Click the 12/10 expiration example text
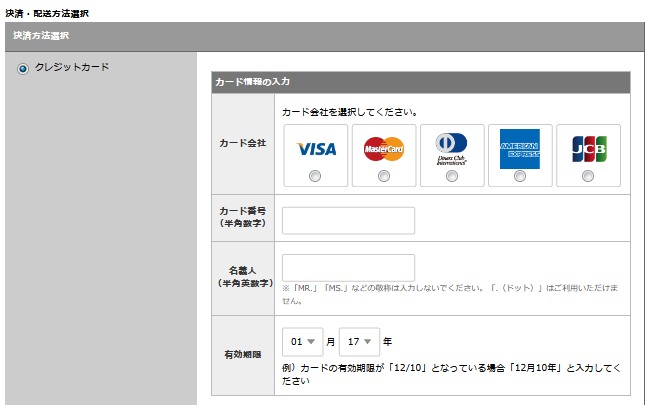The height and width of the screenshot is (405, 653). tap(451, 374)
